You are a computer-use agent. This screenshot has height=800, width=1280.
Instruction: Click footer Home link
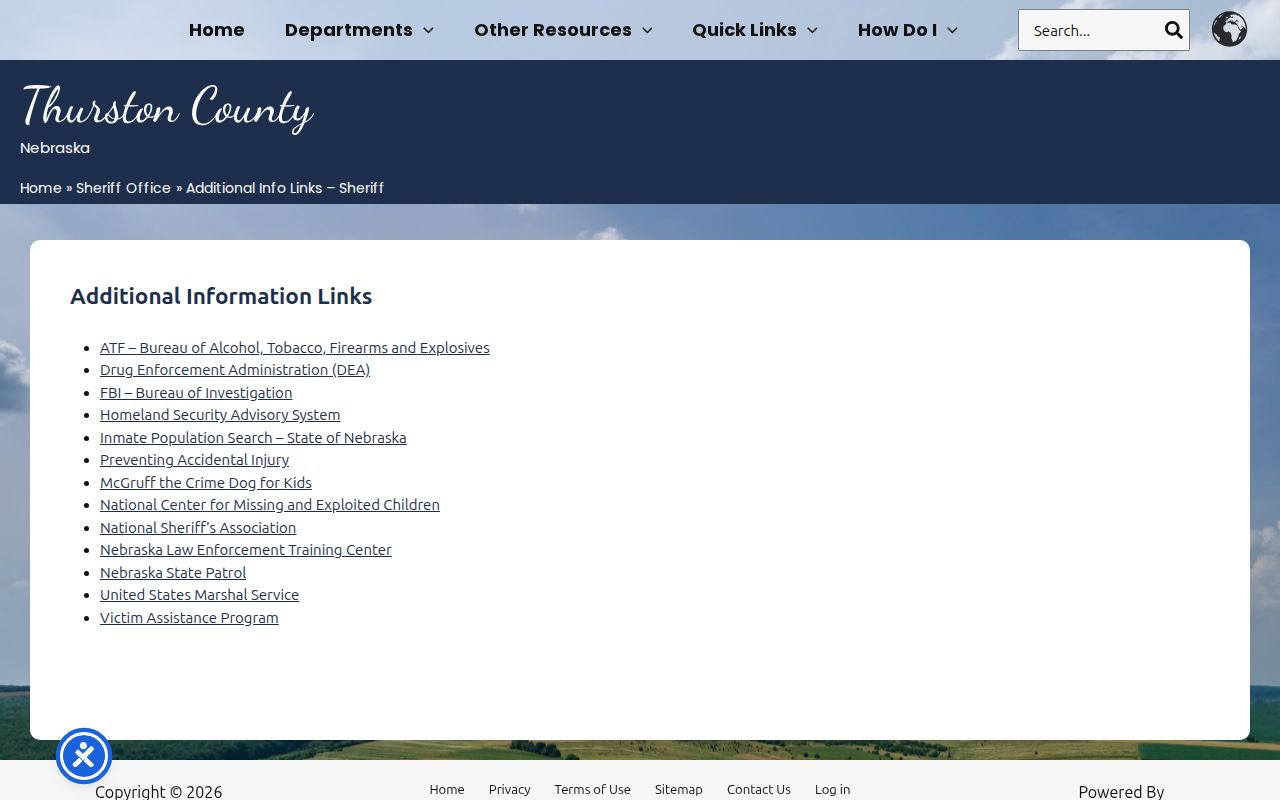click(x=447, y=789)
